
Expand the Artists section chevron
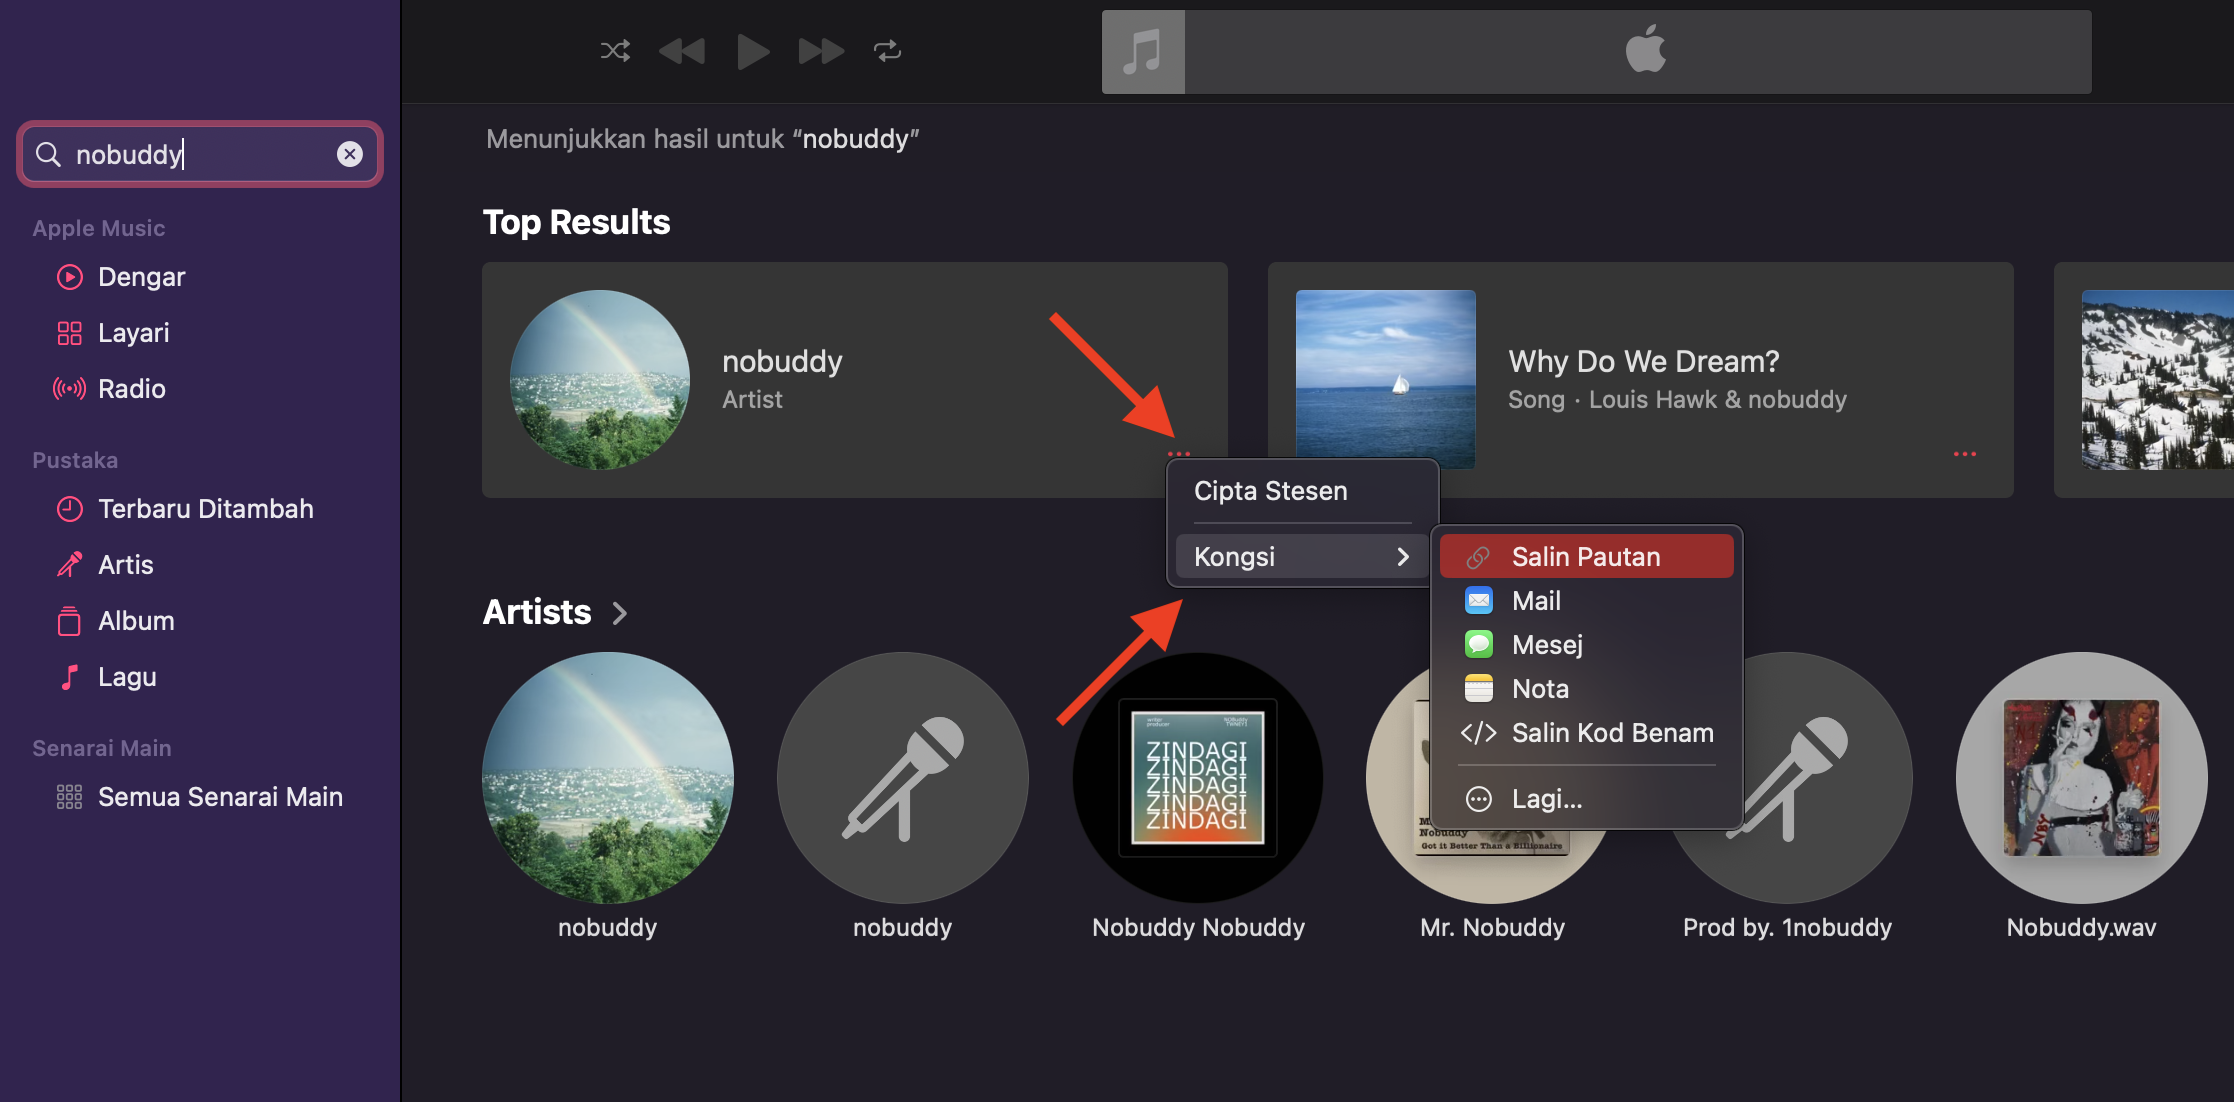pyautogui.click(x=620, y=613)
